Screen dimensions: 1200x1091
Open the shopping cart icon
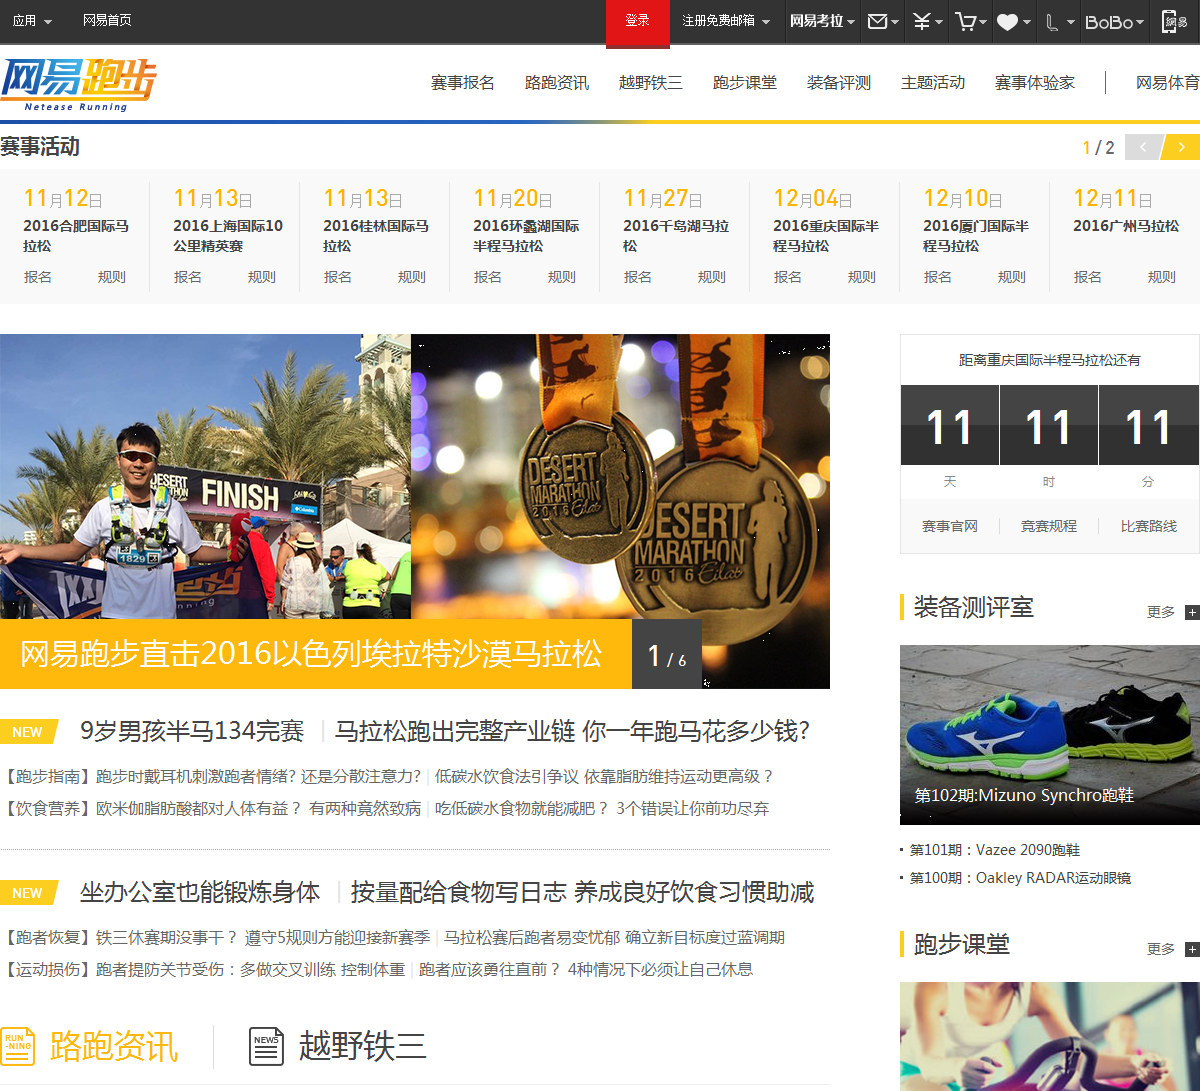(968, 21)
